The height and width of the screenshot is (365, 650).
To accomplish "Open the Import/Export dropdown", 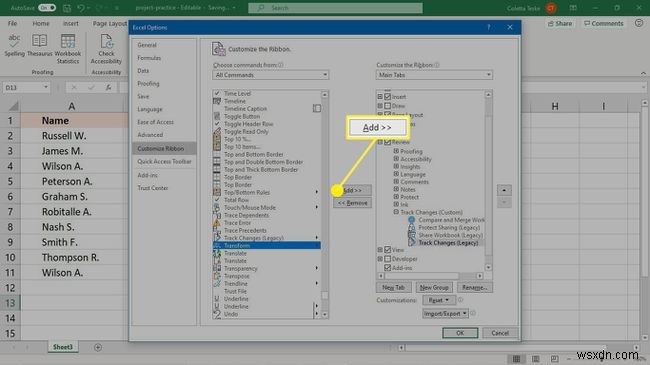I will point(445,314).
